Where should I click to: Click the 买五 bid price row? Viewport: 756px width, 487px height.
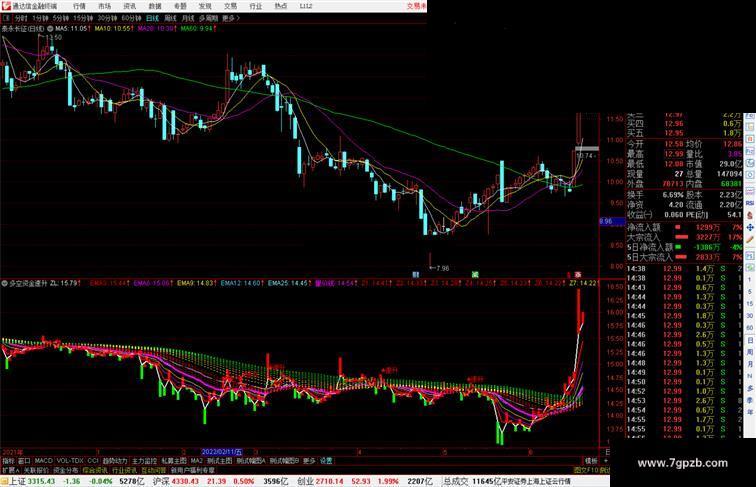685,133
